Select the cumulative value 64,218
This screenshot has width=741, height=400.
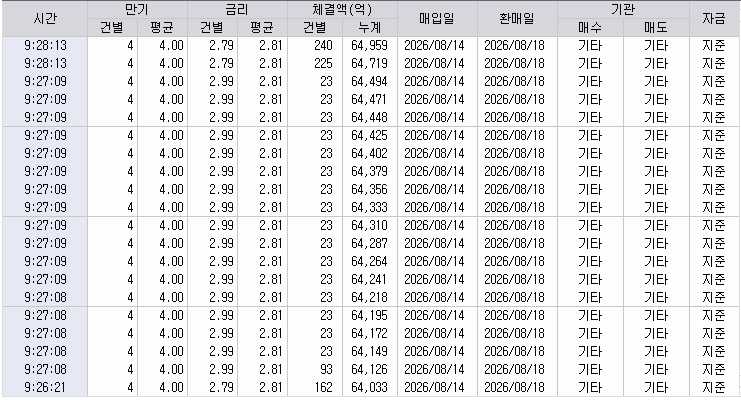click(x=369, y=297)
